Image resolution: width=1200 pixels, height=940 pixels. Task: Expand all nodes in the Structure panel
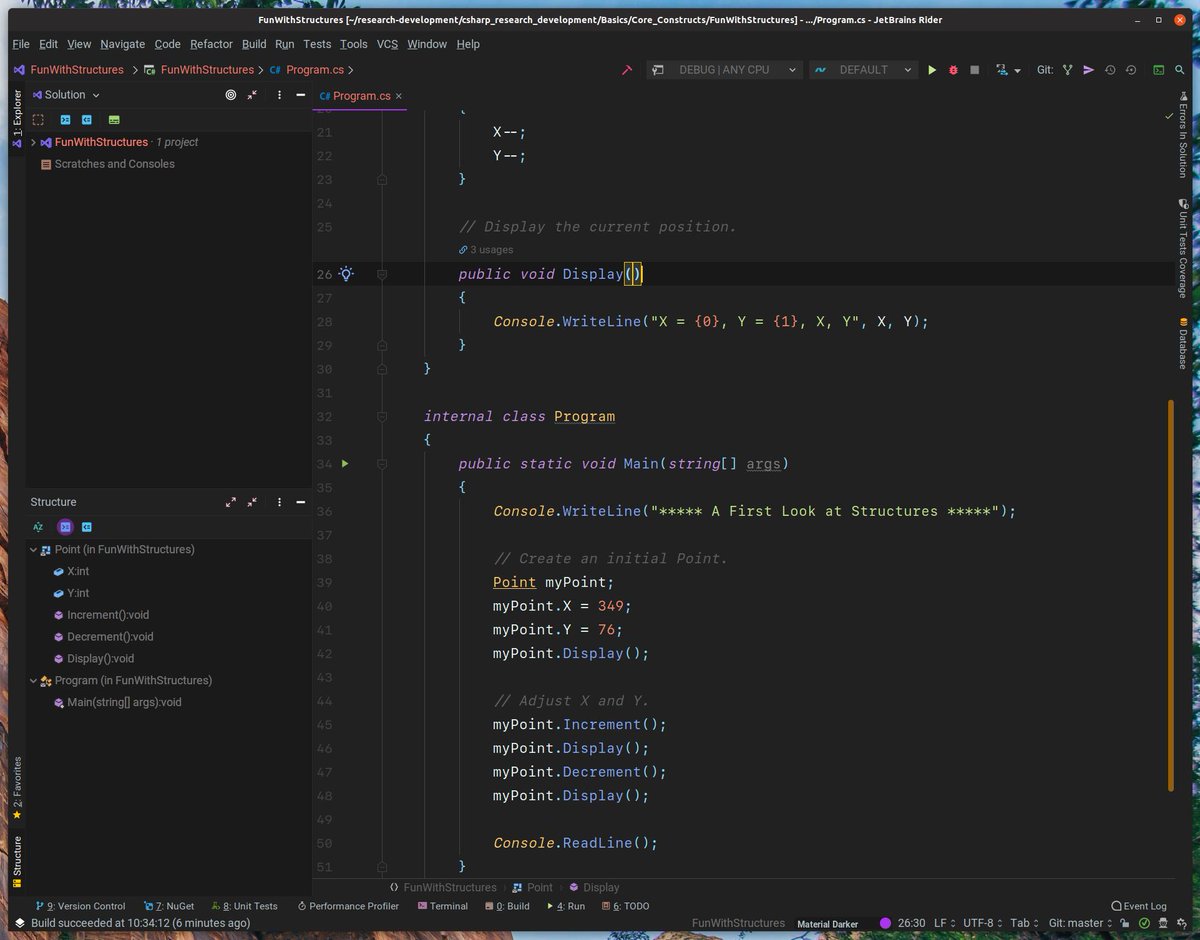click(x=231, y=502)
